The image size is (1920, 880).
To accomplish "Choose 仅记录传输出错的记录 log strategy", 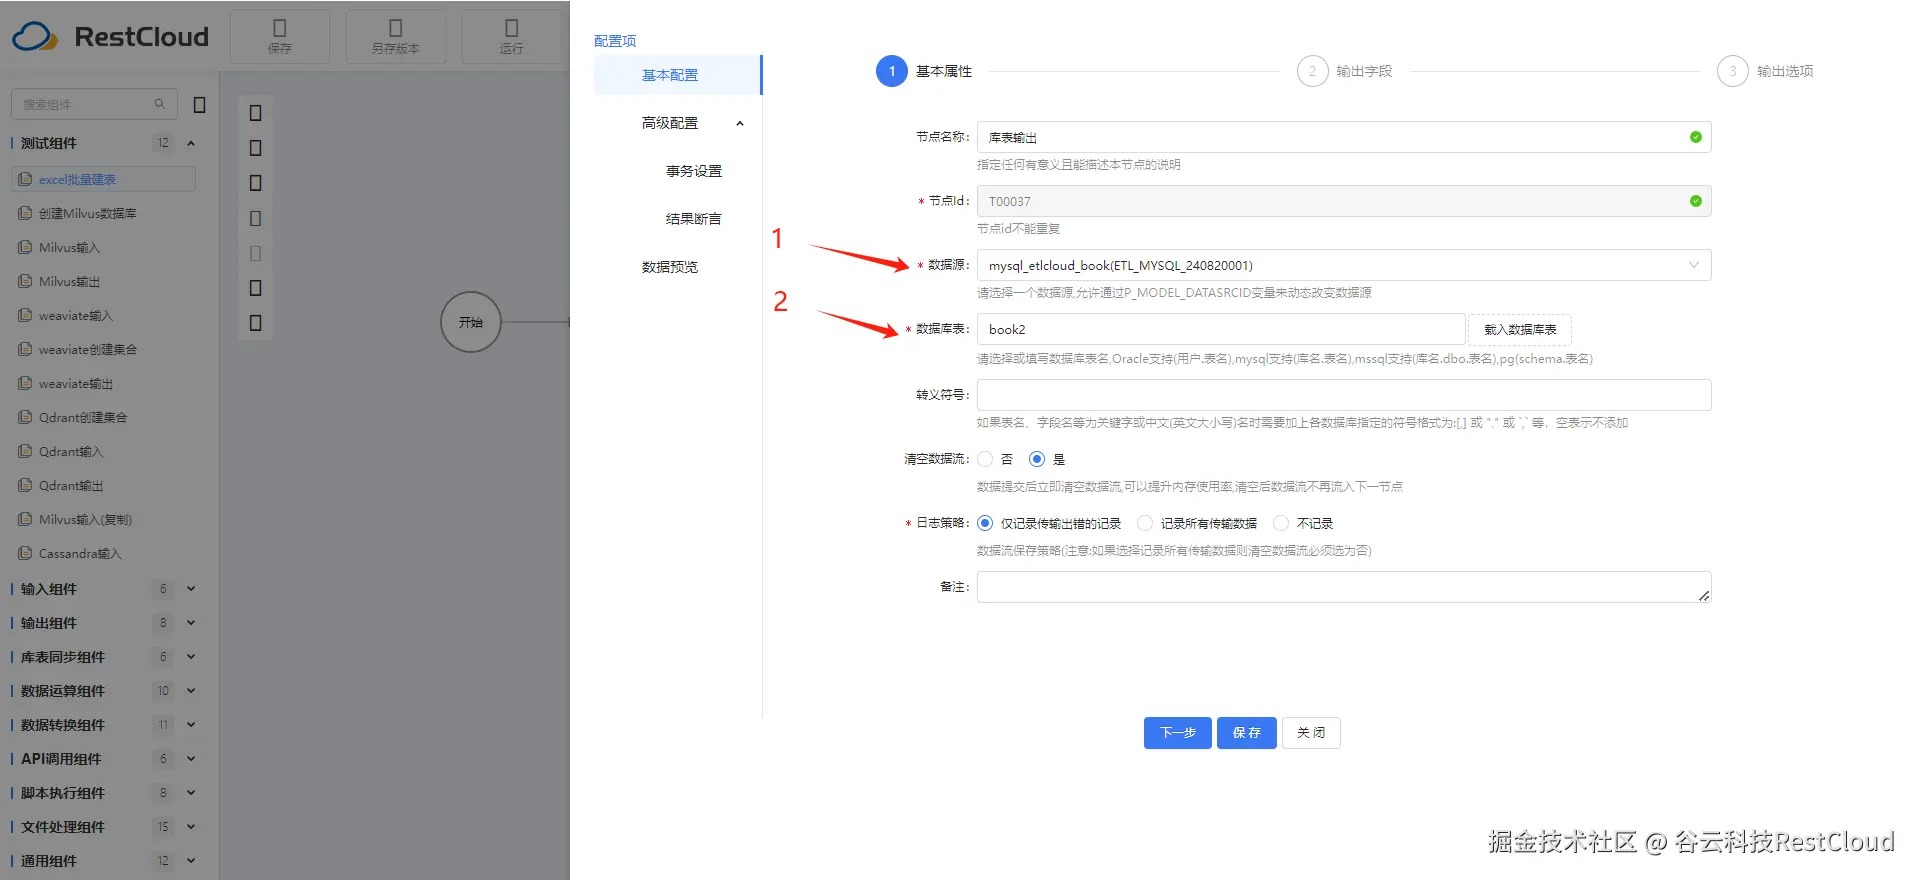I will [x=985, y=523].
